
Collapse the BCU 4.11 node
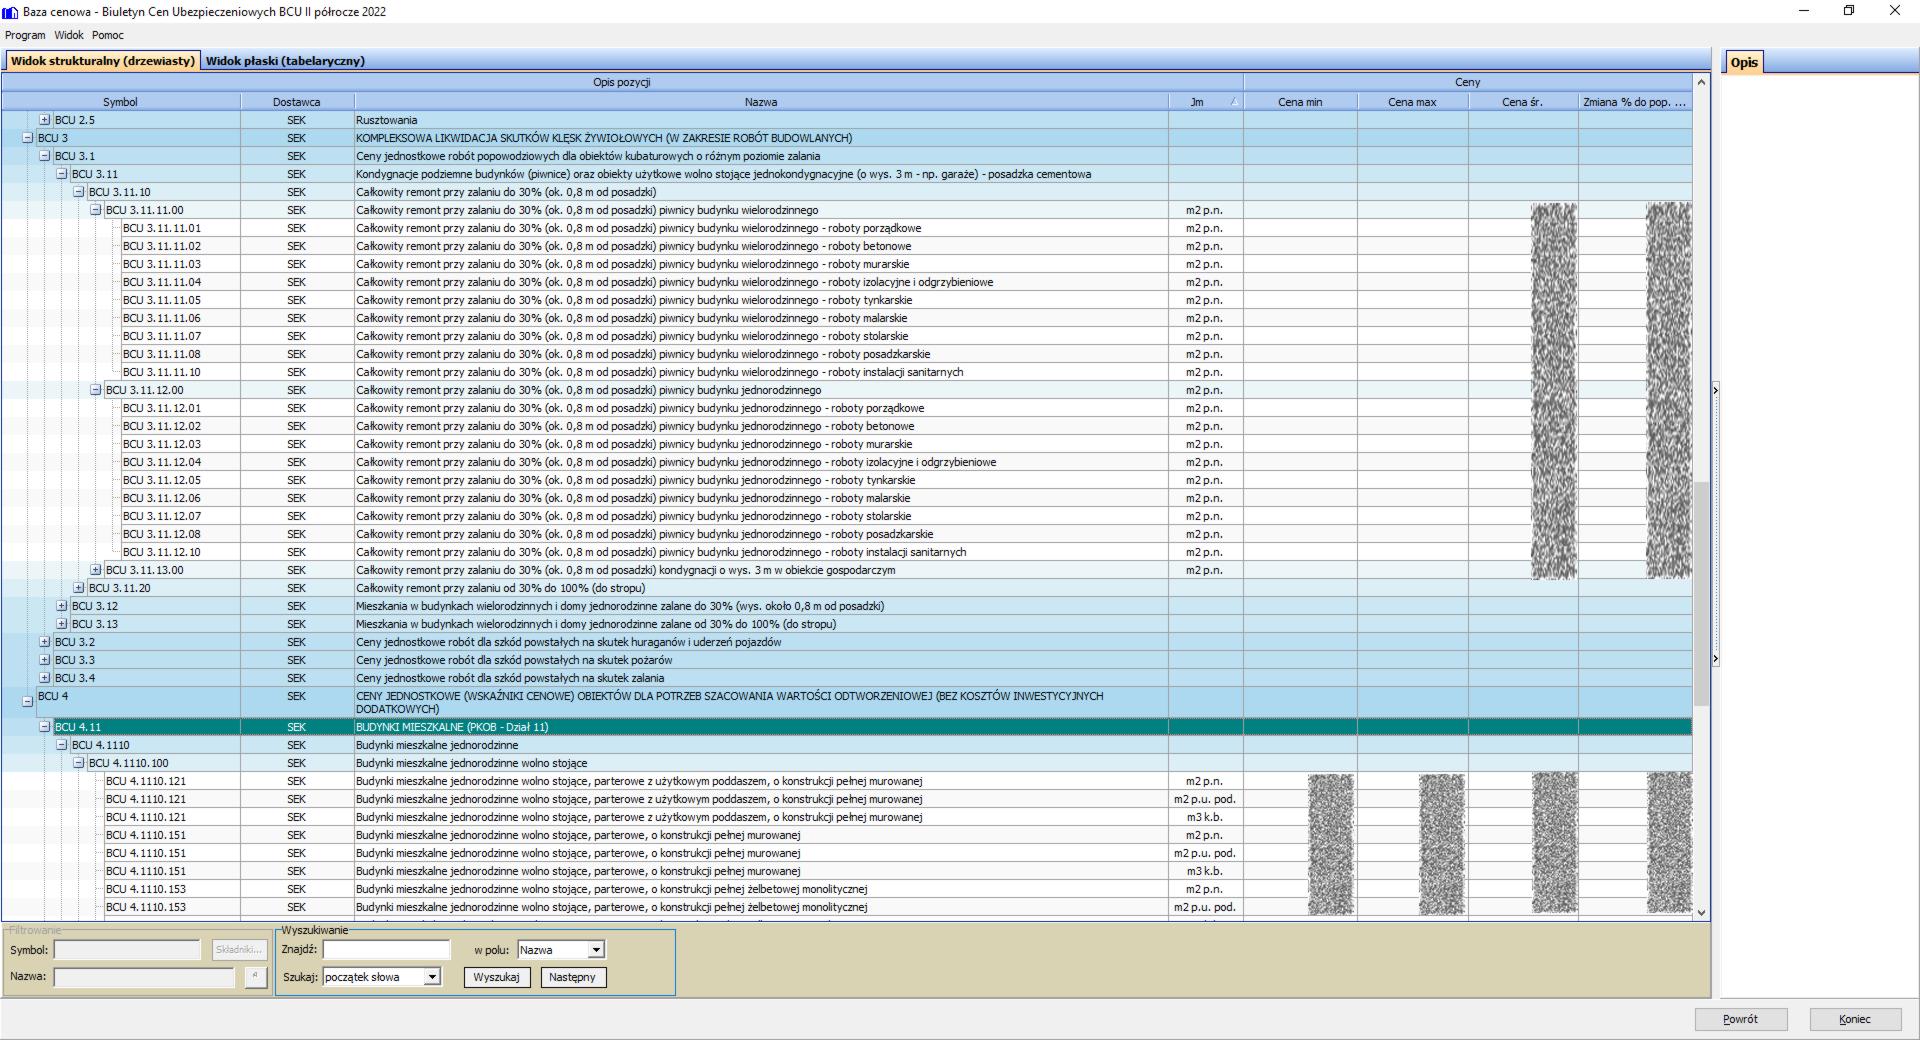point(44,727)
